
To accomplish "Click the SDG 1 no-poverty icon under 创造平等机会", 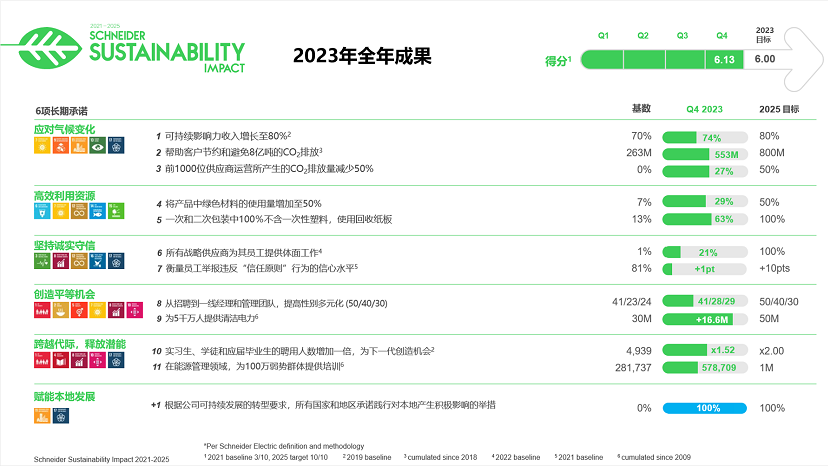I will (42, 310).
